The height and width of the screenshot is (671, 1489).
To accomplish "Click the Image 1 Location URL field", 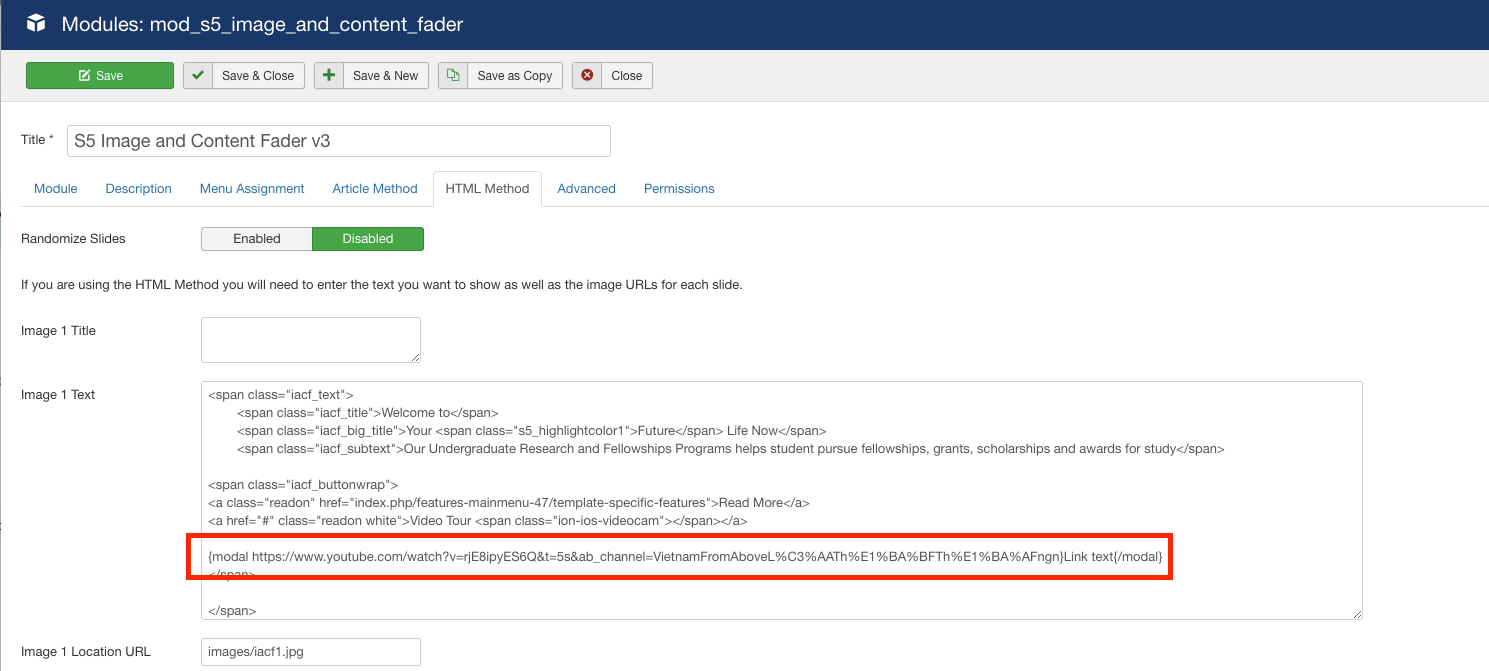I will 311,652.
